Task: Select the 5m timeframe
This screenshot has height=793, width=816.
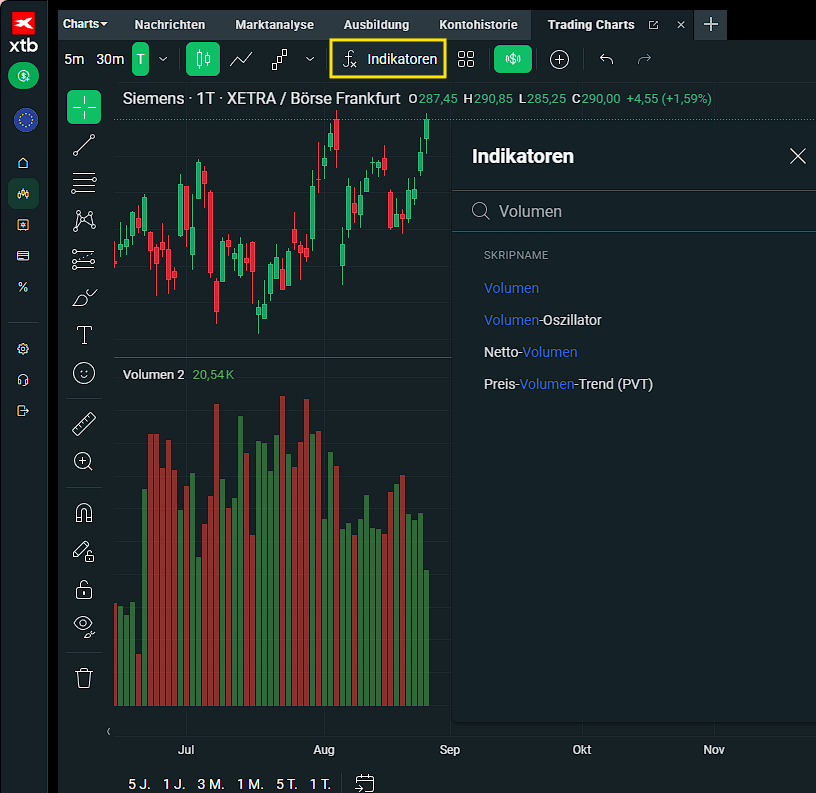Action: (x=74, y=59)
